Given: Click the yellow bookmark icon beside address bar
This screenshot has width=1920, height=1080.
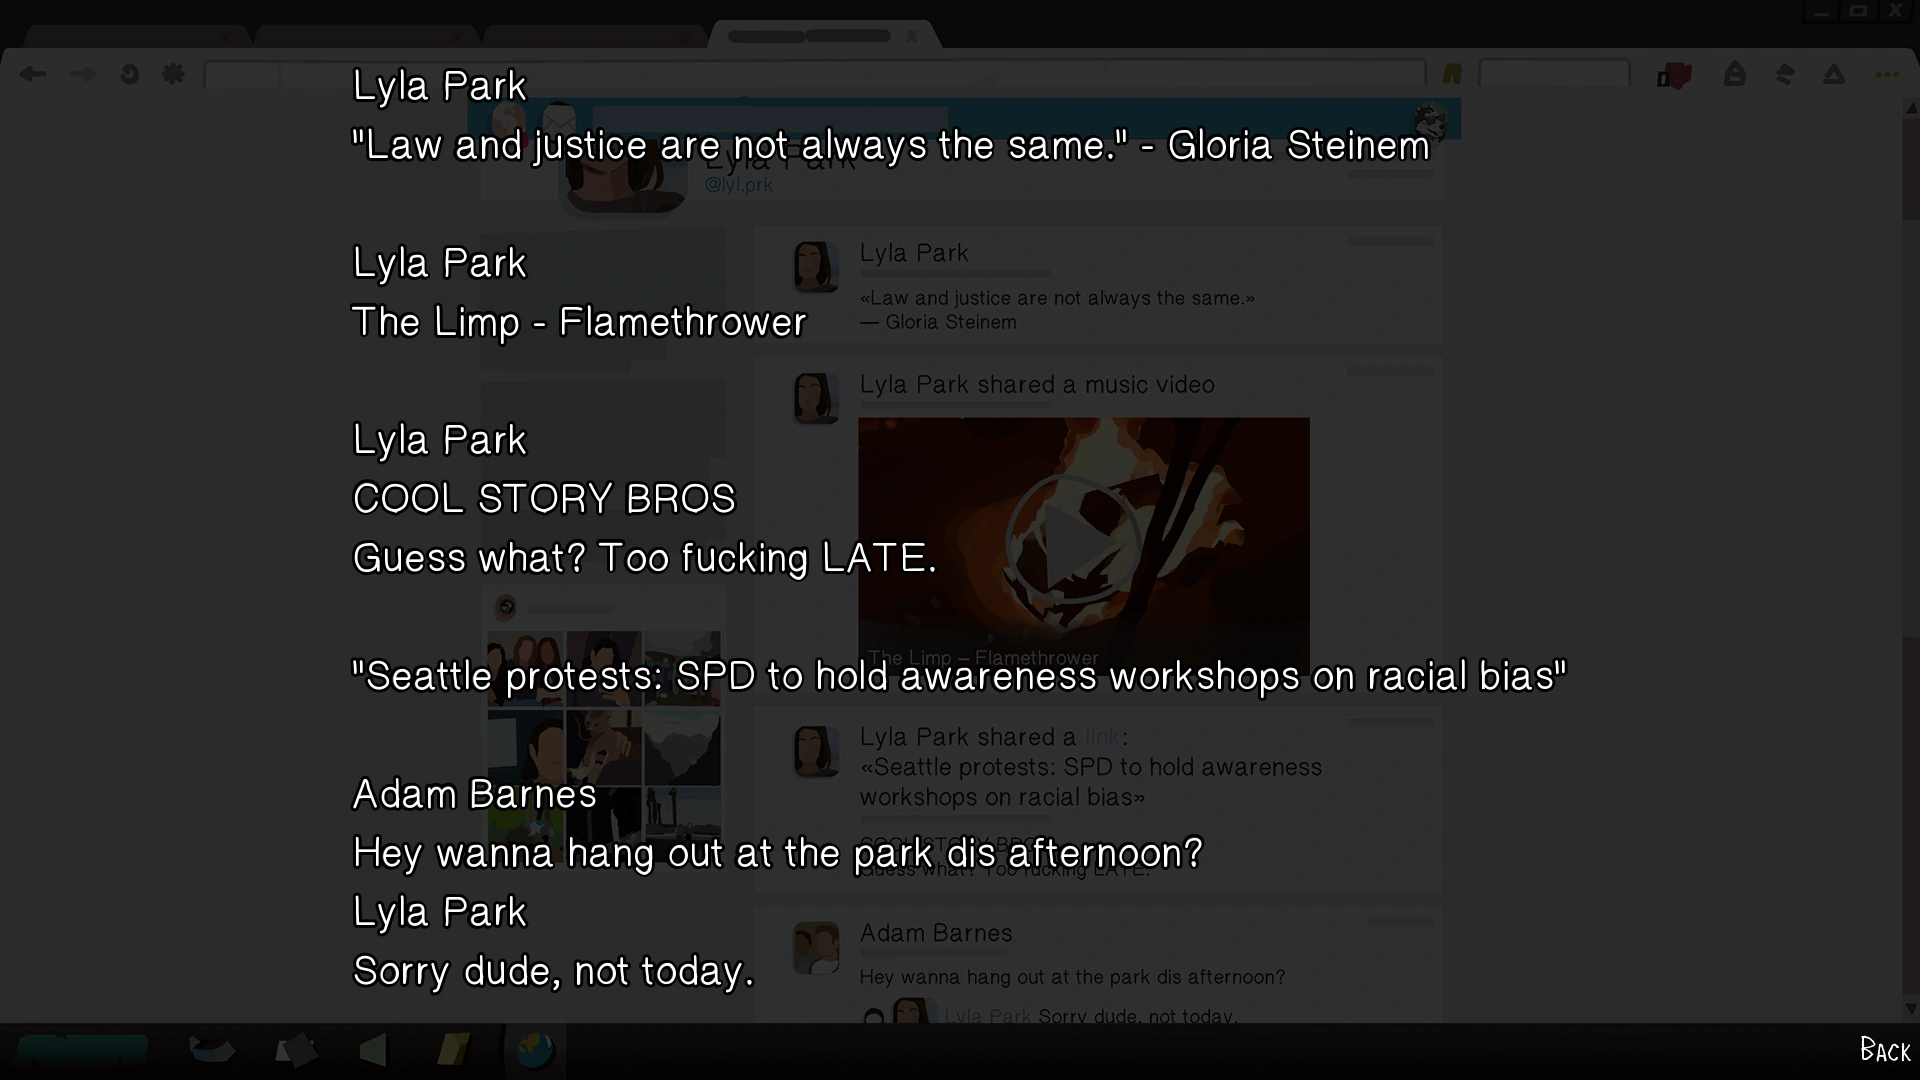Looking at the screenshot, I should pos(1452,74).
